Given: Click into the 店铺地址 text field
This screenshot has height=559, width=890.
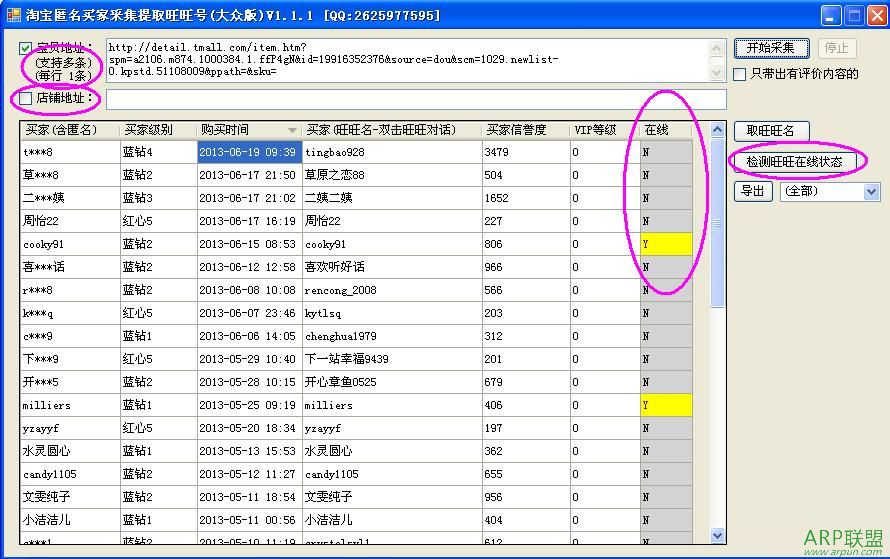Looking at the screenshot, I should coord(415,99).
